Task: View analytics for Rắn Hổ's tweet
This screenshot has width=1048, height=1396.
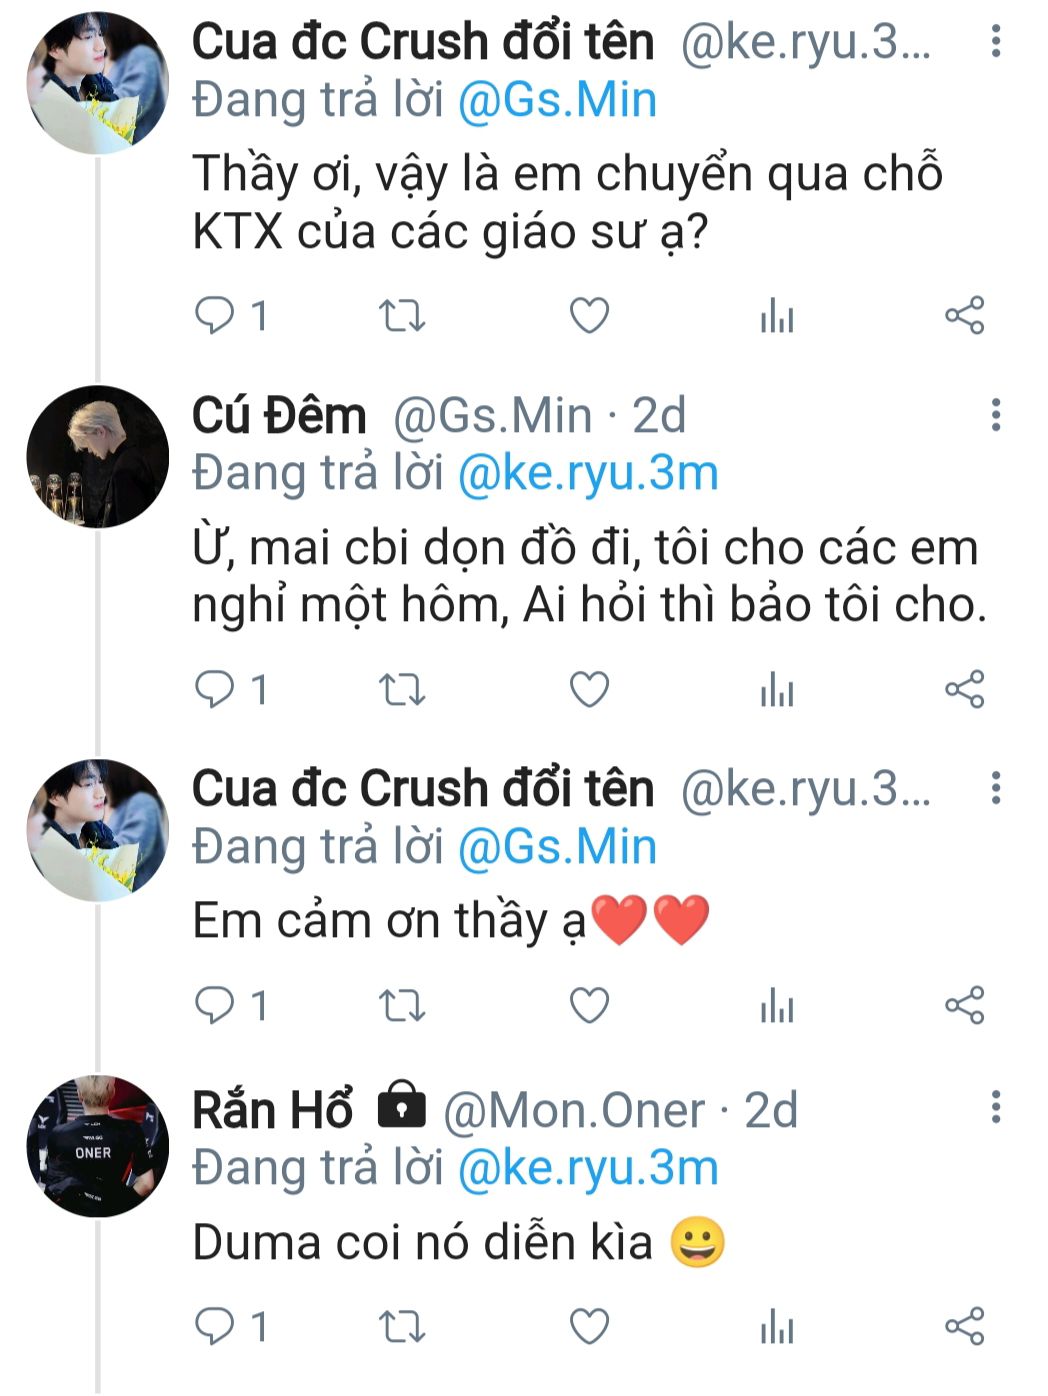Action: coord(777,1329)
